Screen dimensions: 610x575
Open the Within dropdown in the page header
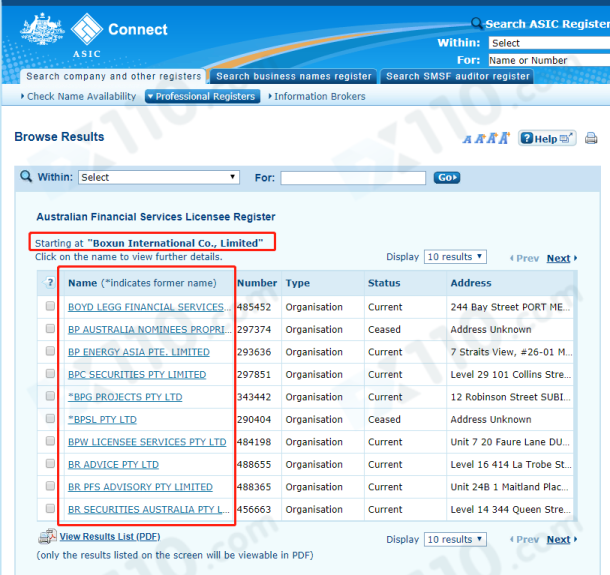[548, 43]
